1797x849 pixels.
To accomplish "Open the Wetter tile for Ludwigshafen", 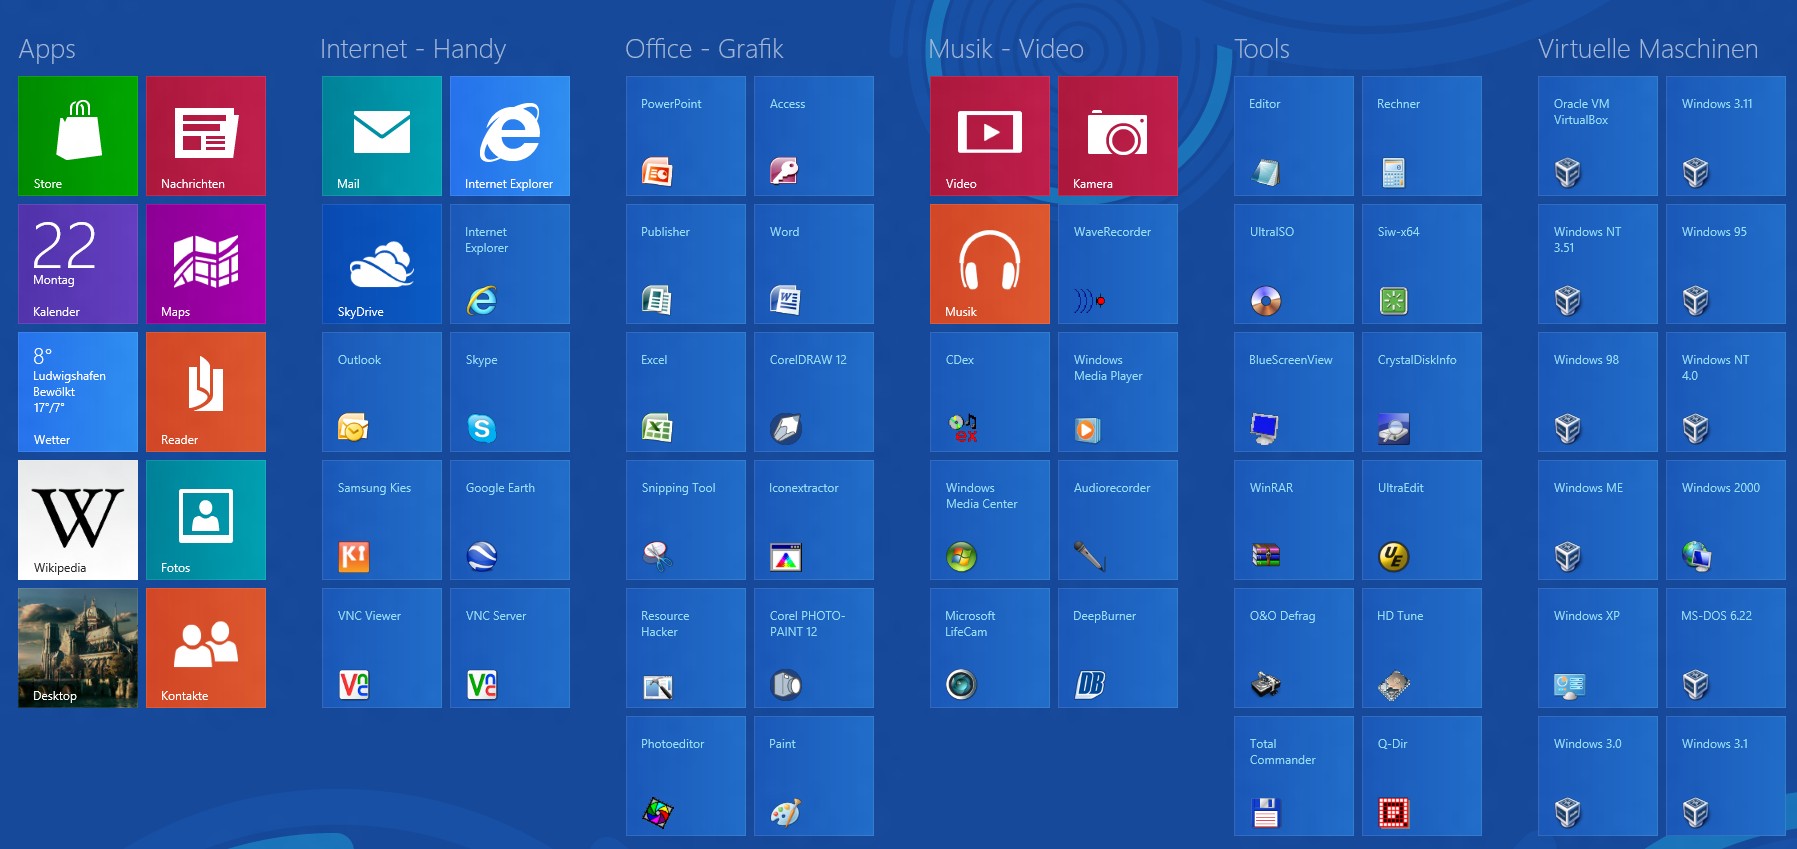I will [x=78, y=392].
